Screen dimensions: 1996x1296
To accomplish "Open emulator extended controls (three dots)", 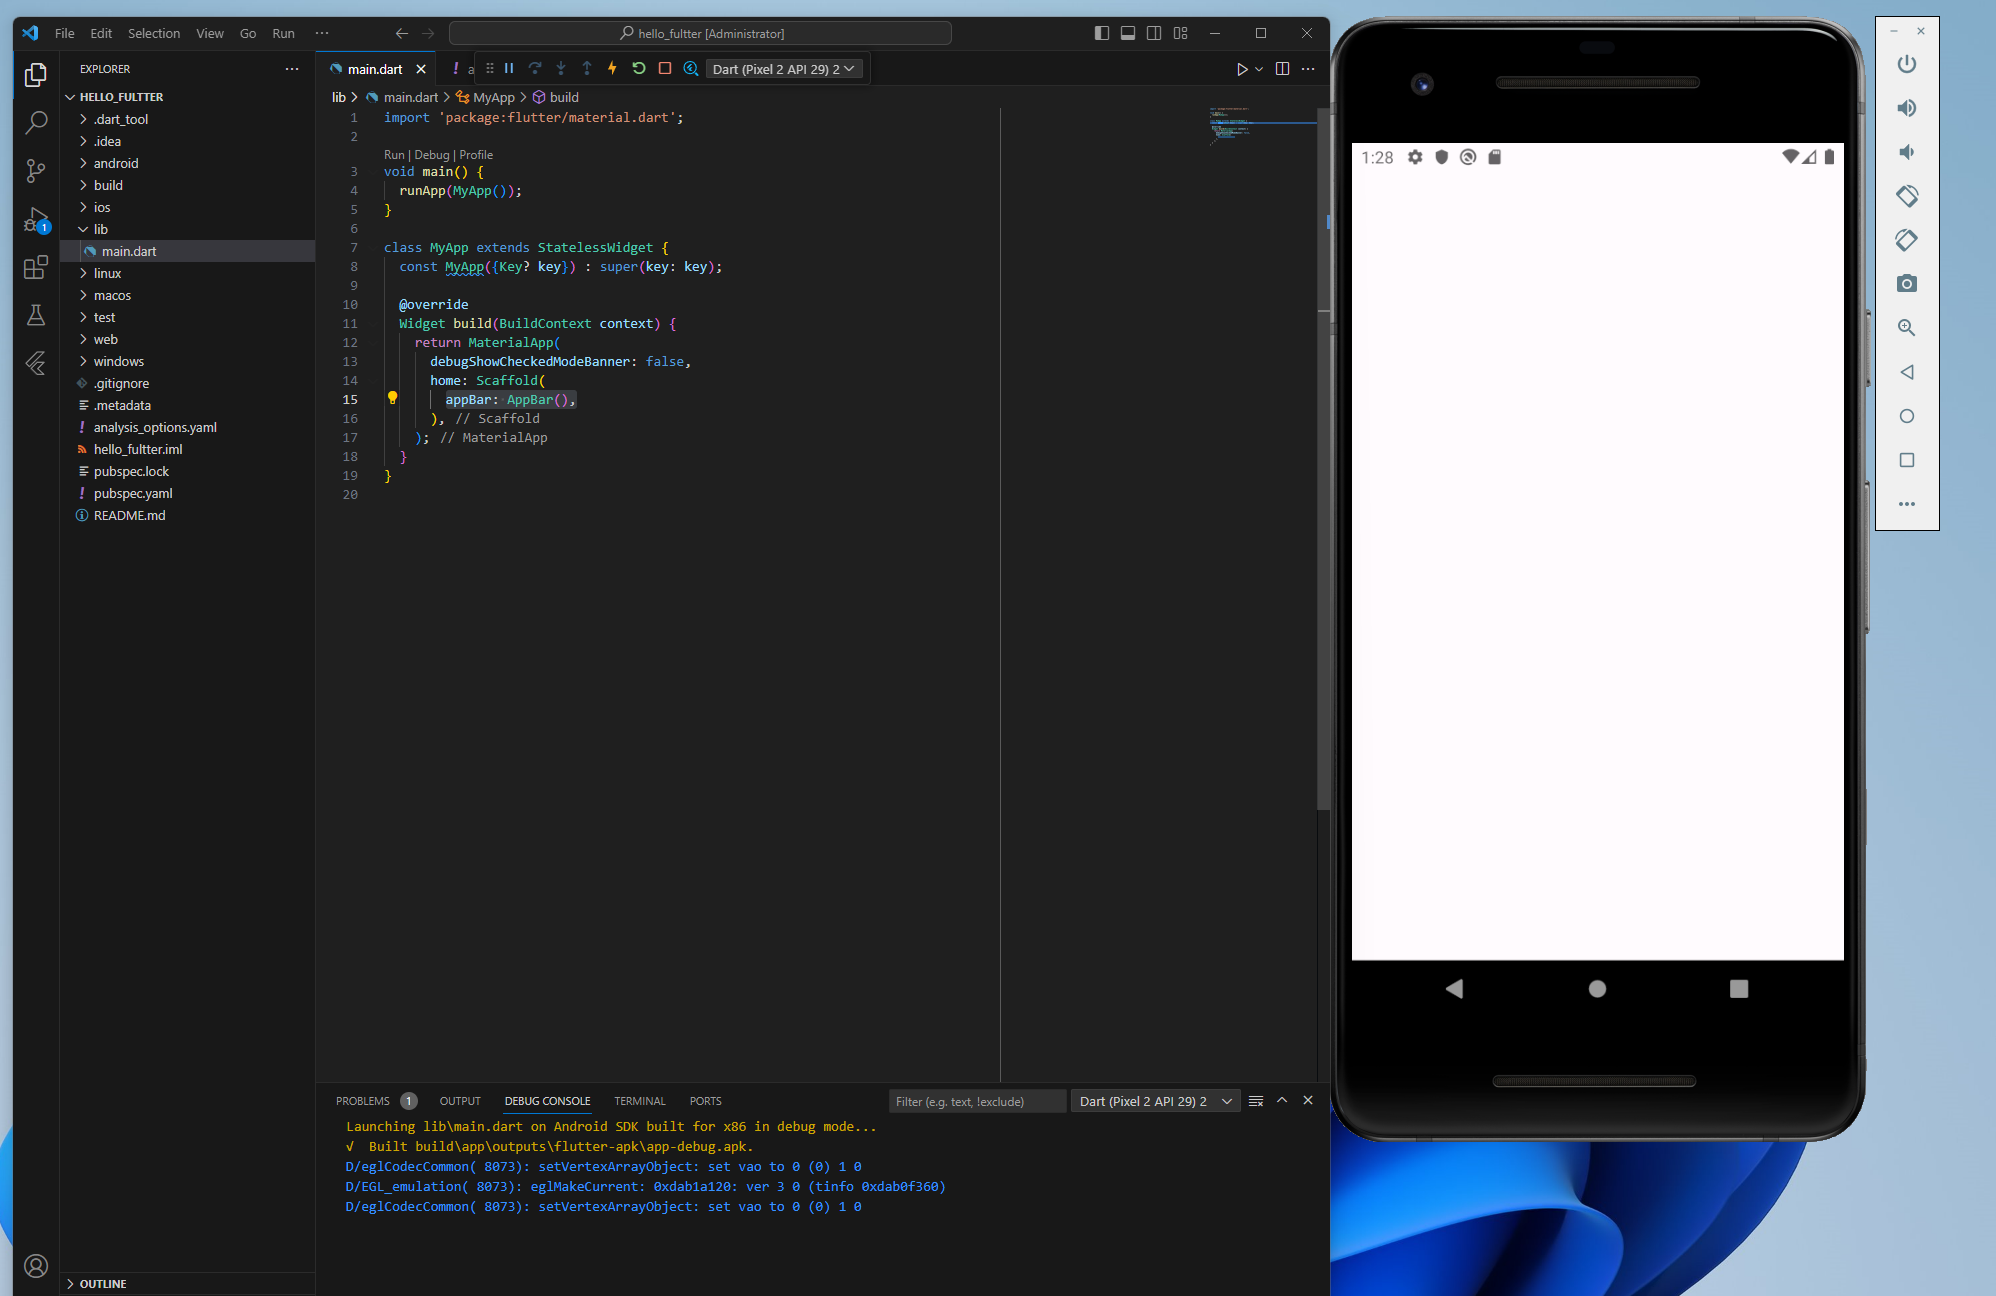I will pos(1907,504).
